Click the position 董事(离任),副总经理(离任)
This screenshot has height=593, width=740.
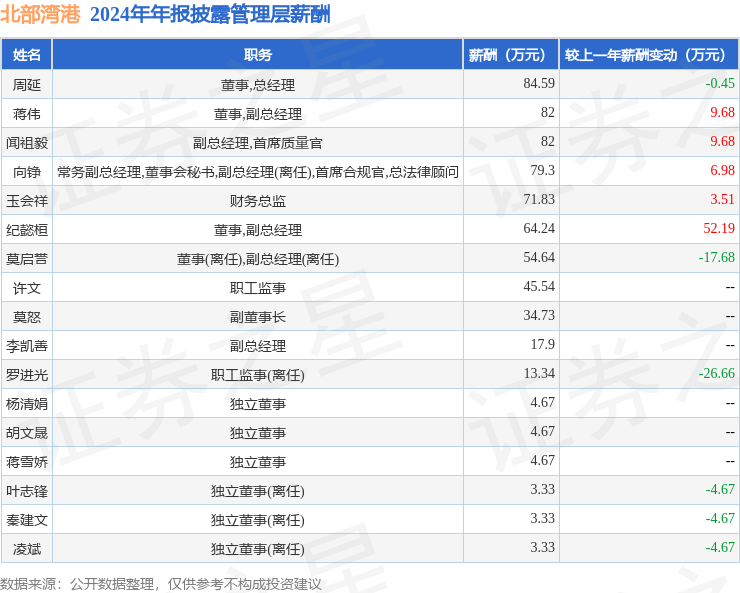258,259
